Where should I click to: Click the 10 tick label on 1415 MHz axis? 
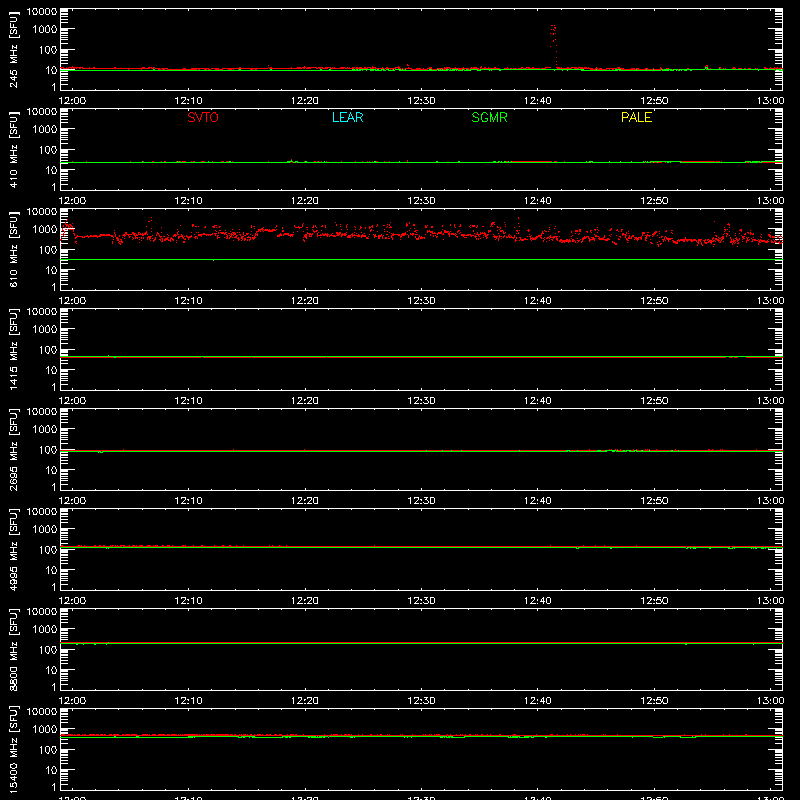coord(52,370)
